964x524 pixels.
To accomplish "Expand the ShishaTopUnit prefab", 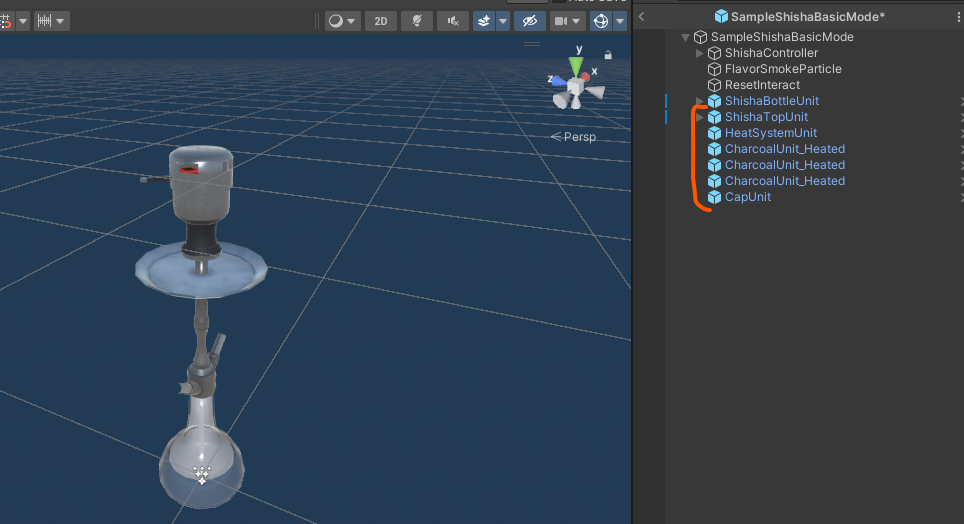I will click(700, 117).
